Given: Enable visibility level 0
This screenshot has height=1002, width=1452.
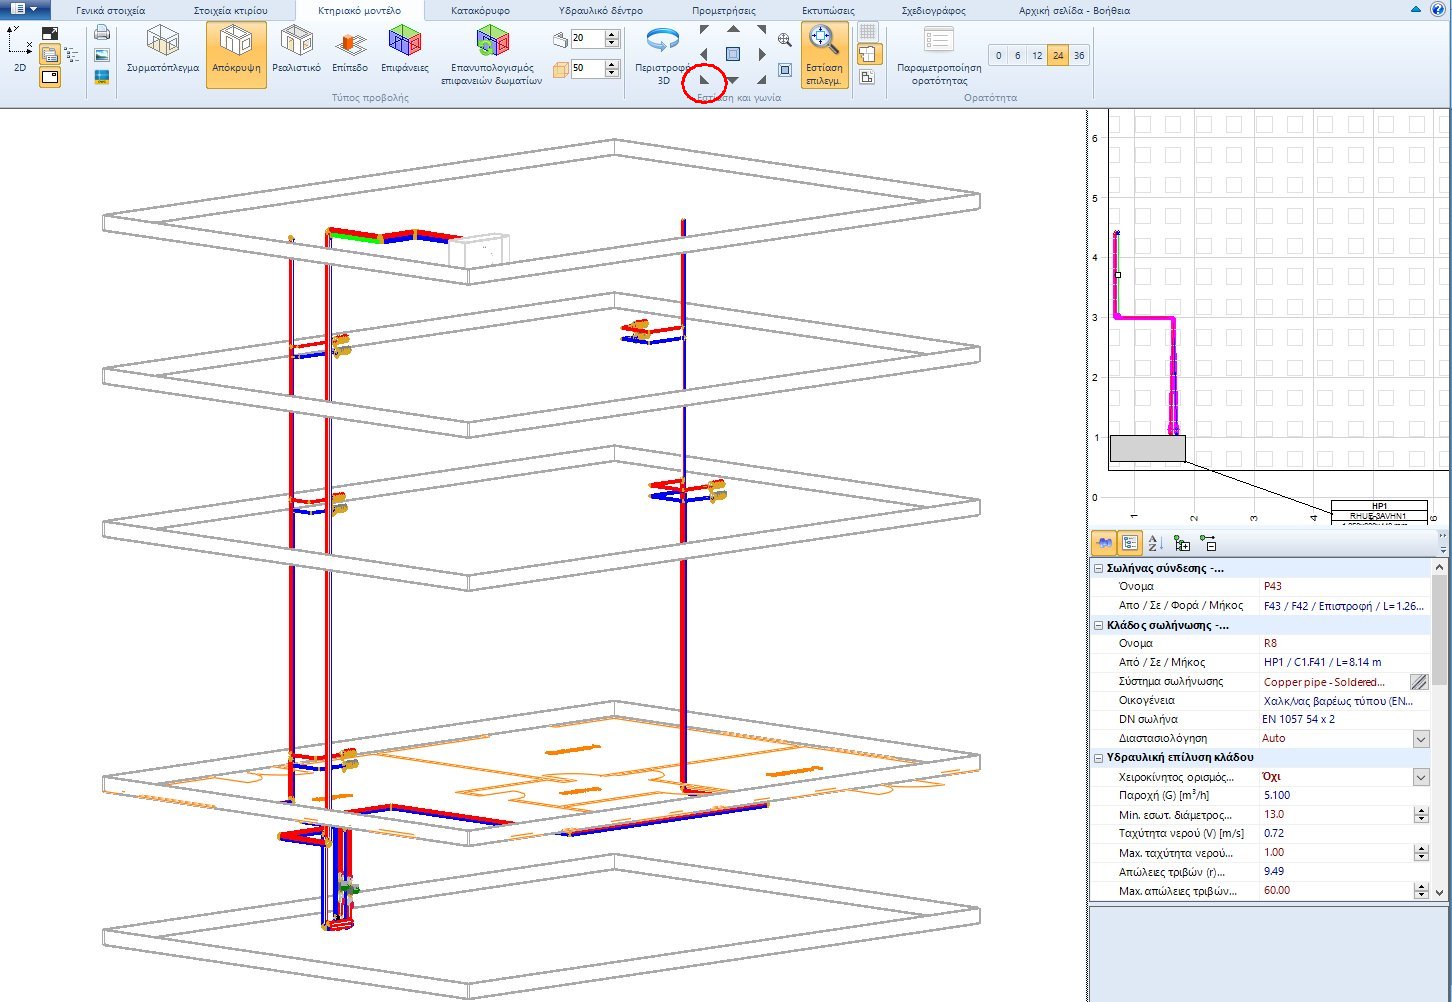Looking at the screenshot, I should tap(997, 55).
